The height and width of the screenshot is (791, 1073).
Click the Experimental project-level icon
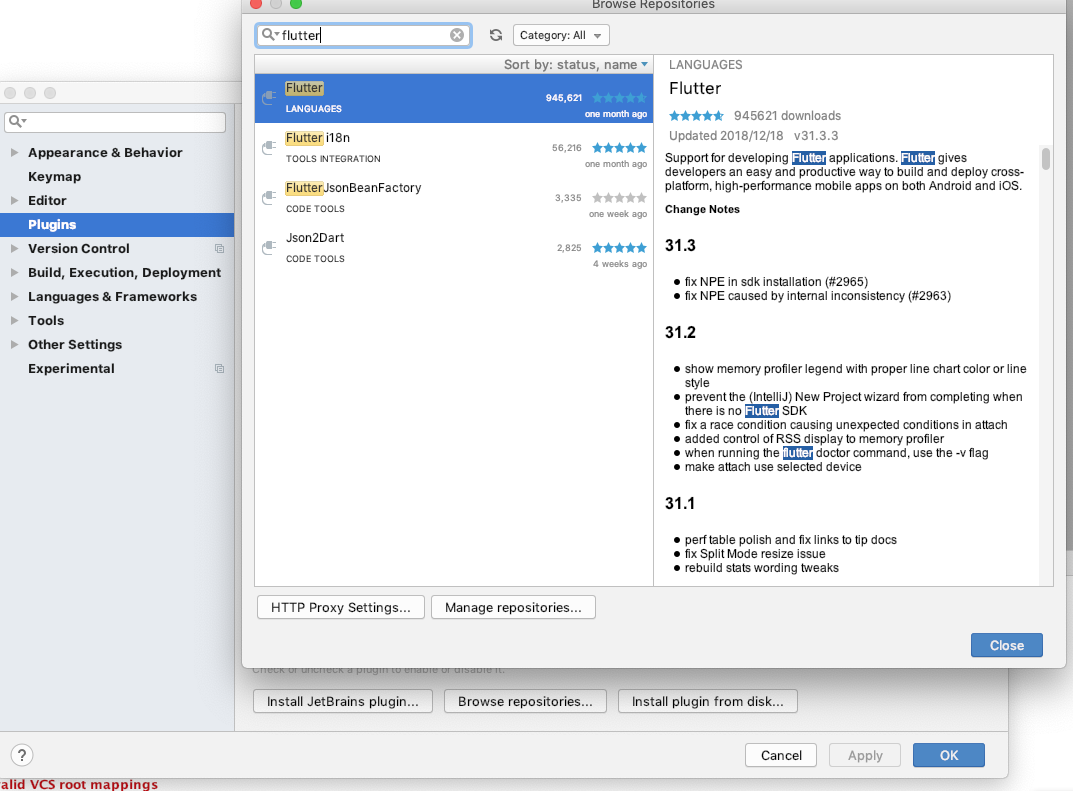point(219,368)
